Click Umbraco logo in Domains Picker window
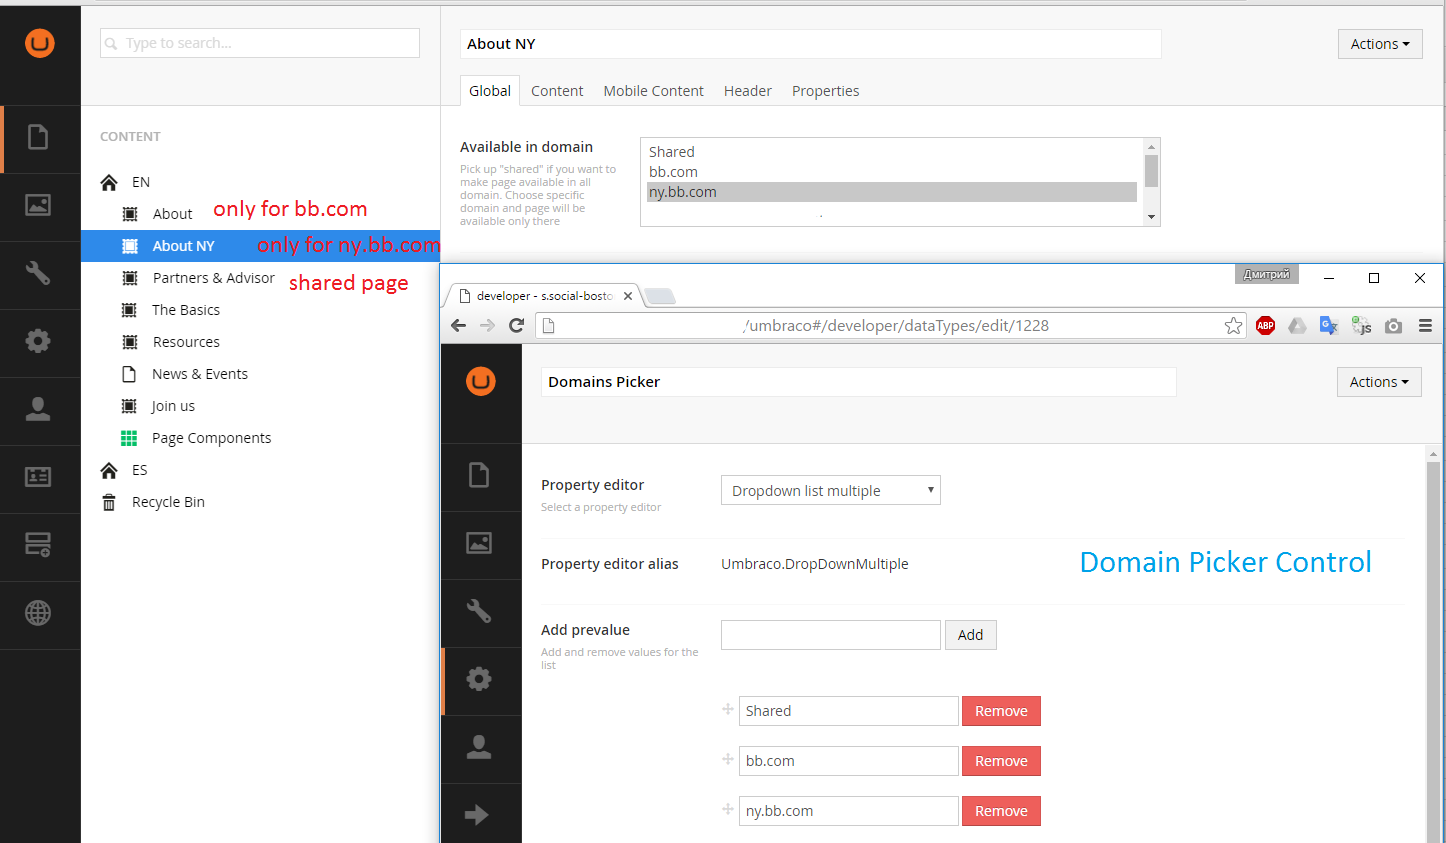Screen dimensions: 1446x843 point(481,381)
